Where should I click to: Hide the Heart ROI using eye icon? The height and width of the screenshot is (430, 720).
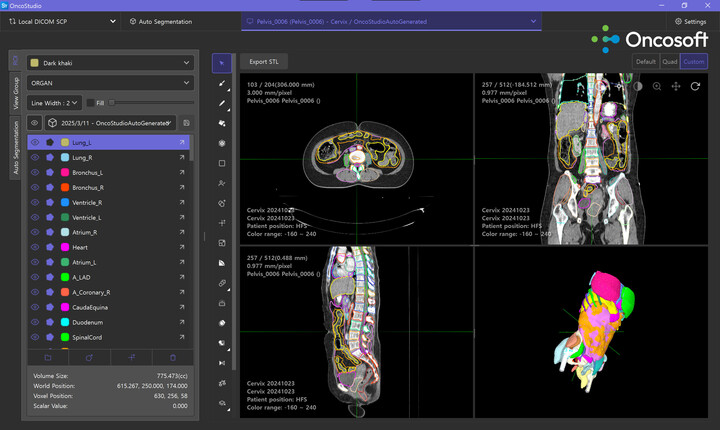[35, 247]
